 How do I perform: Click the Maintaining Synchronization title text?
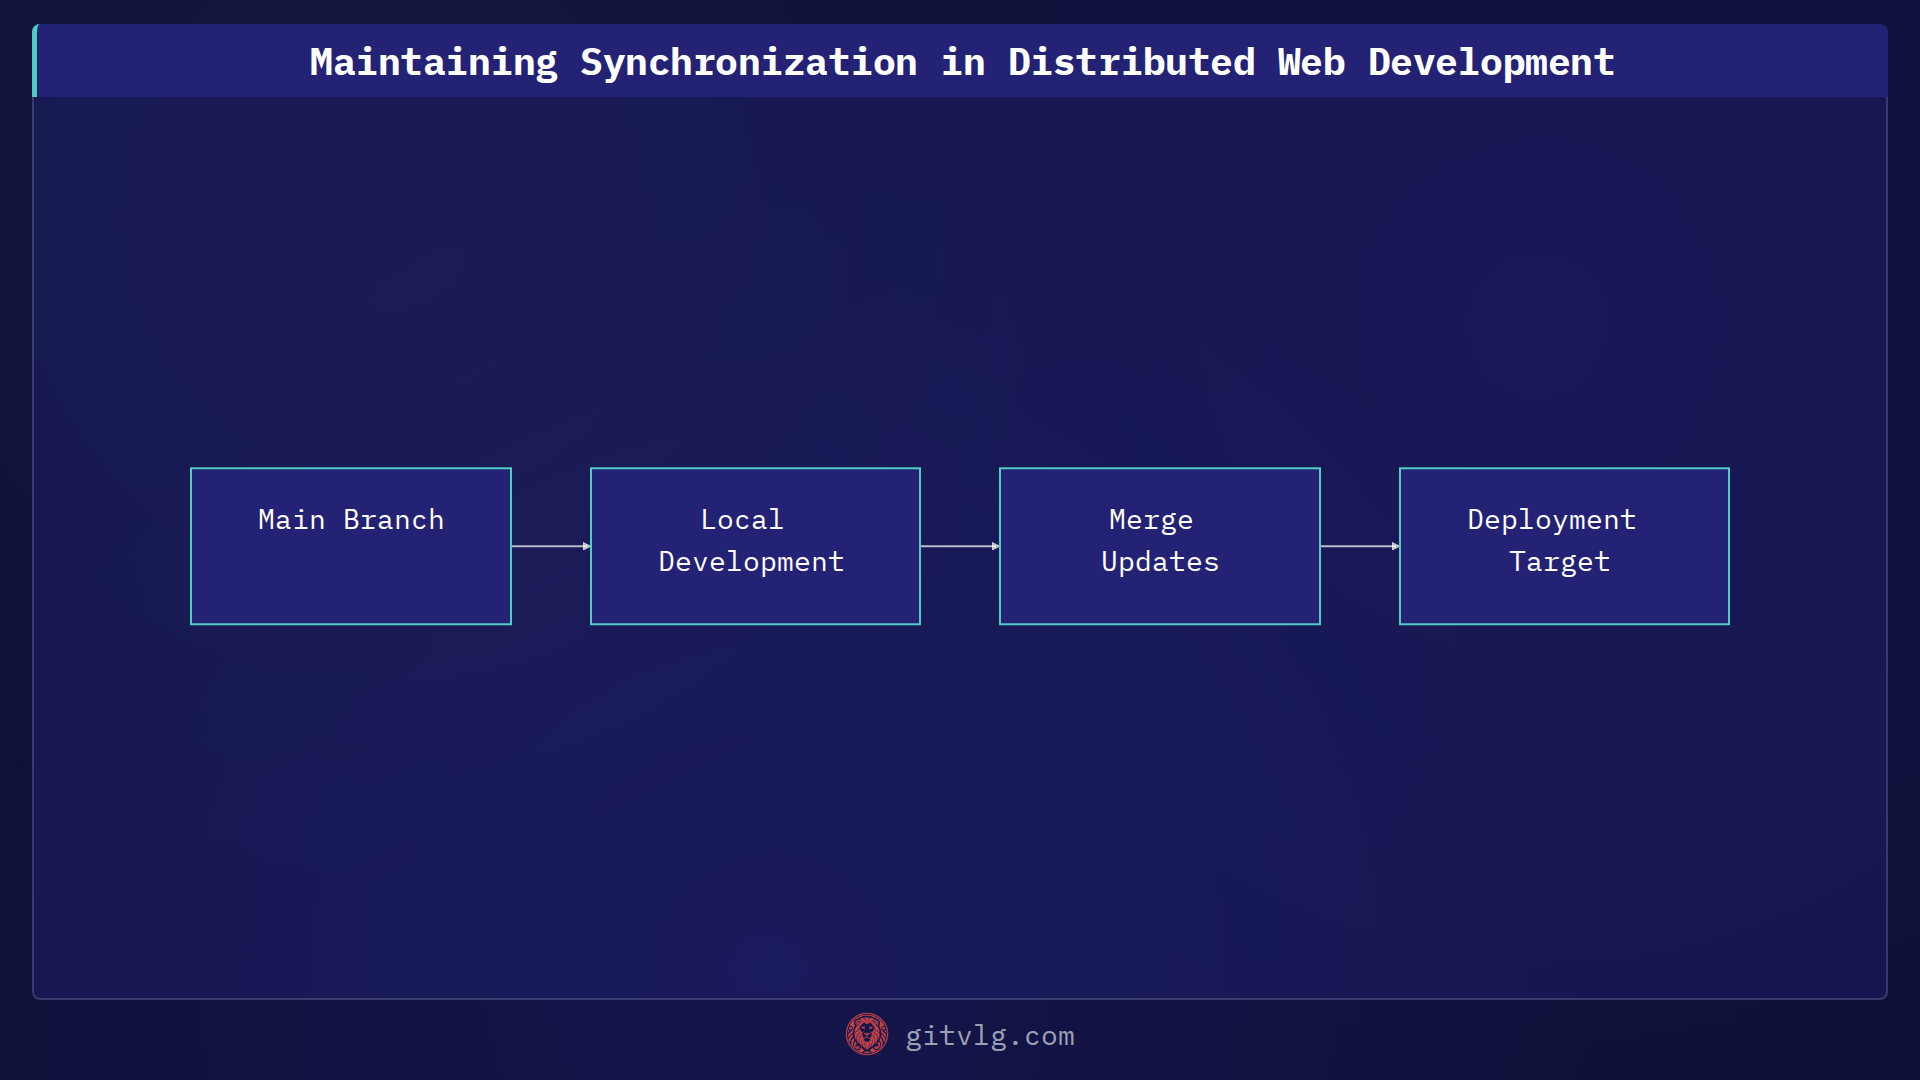point(961,62)
